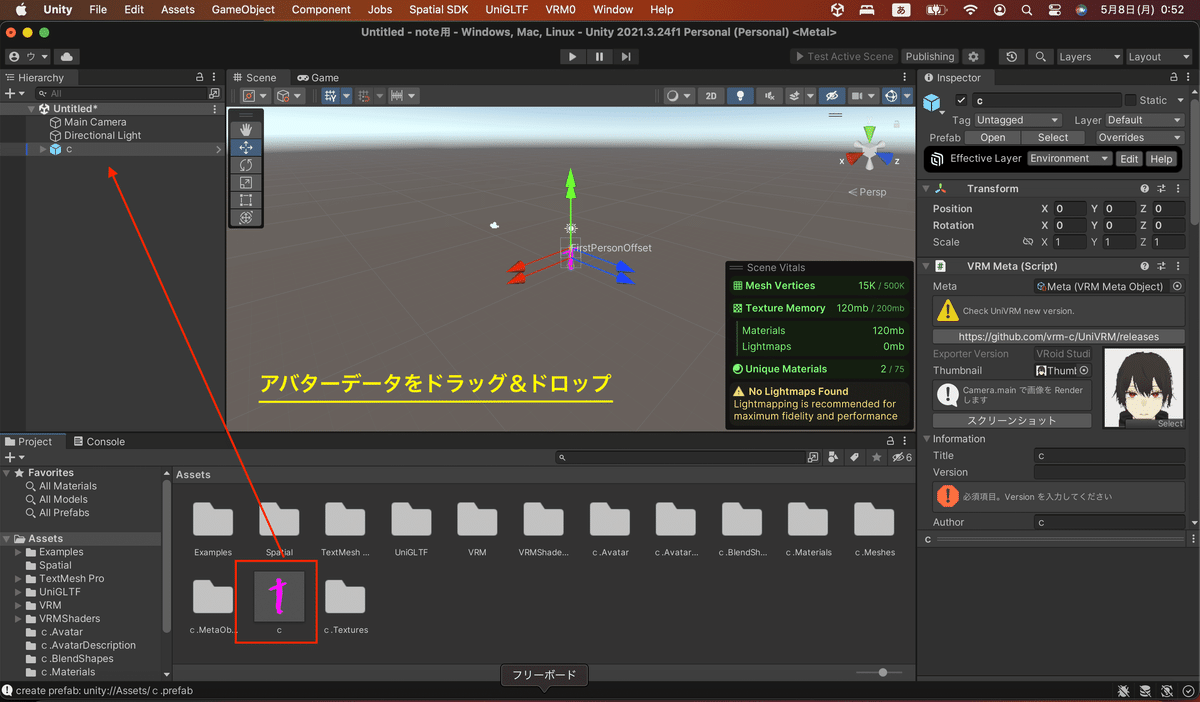Open Spatial settings gear next to Publishing
Viewport: 1200px width, 702px height.
[974, 57]
